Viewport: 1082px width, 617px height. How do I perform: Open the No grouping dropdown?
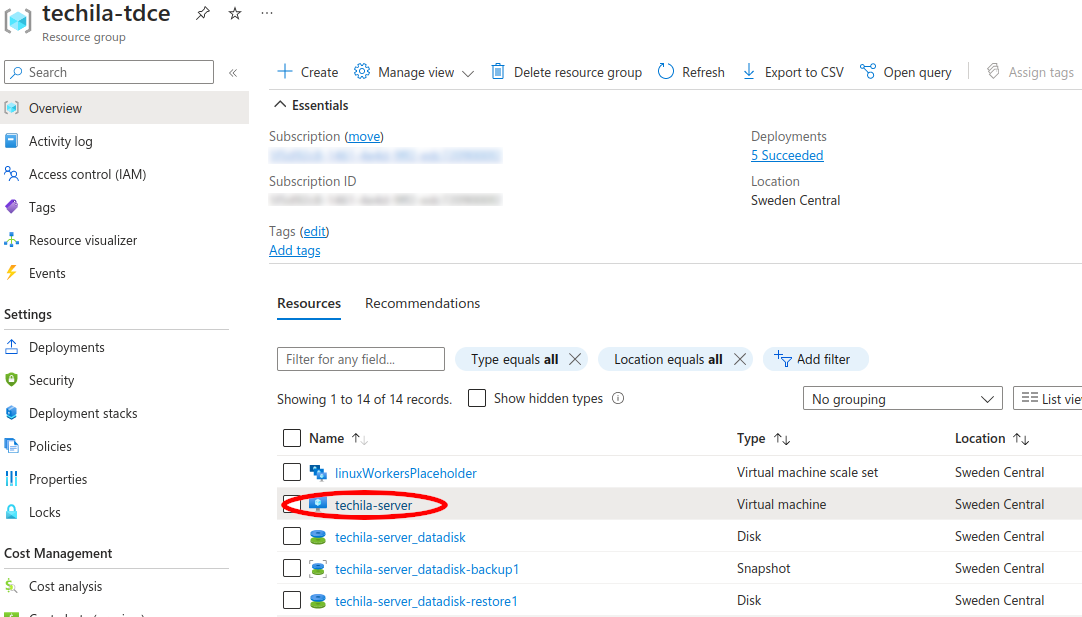pyautogui.click(x=902, y=399)
